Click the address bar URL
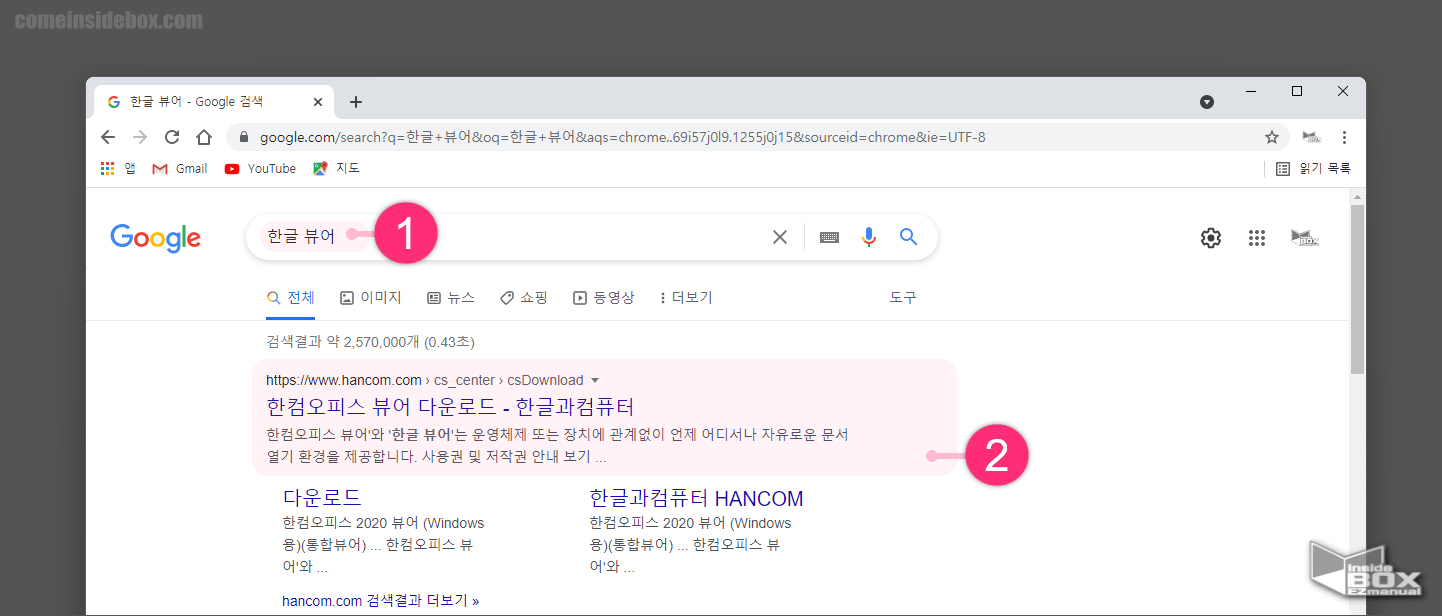 [x=622, y=137]
